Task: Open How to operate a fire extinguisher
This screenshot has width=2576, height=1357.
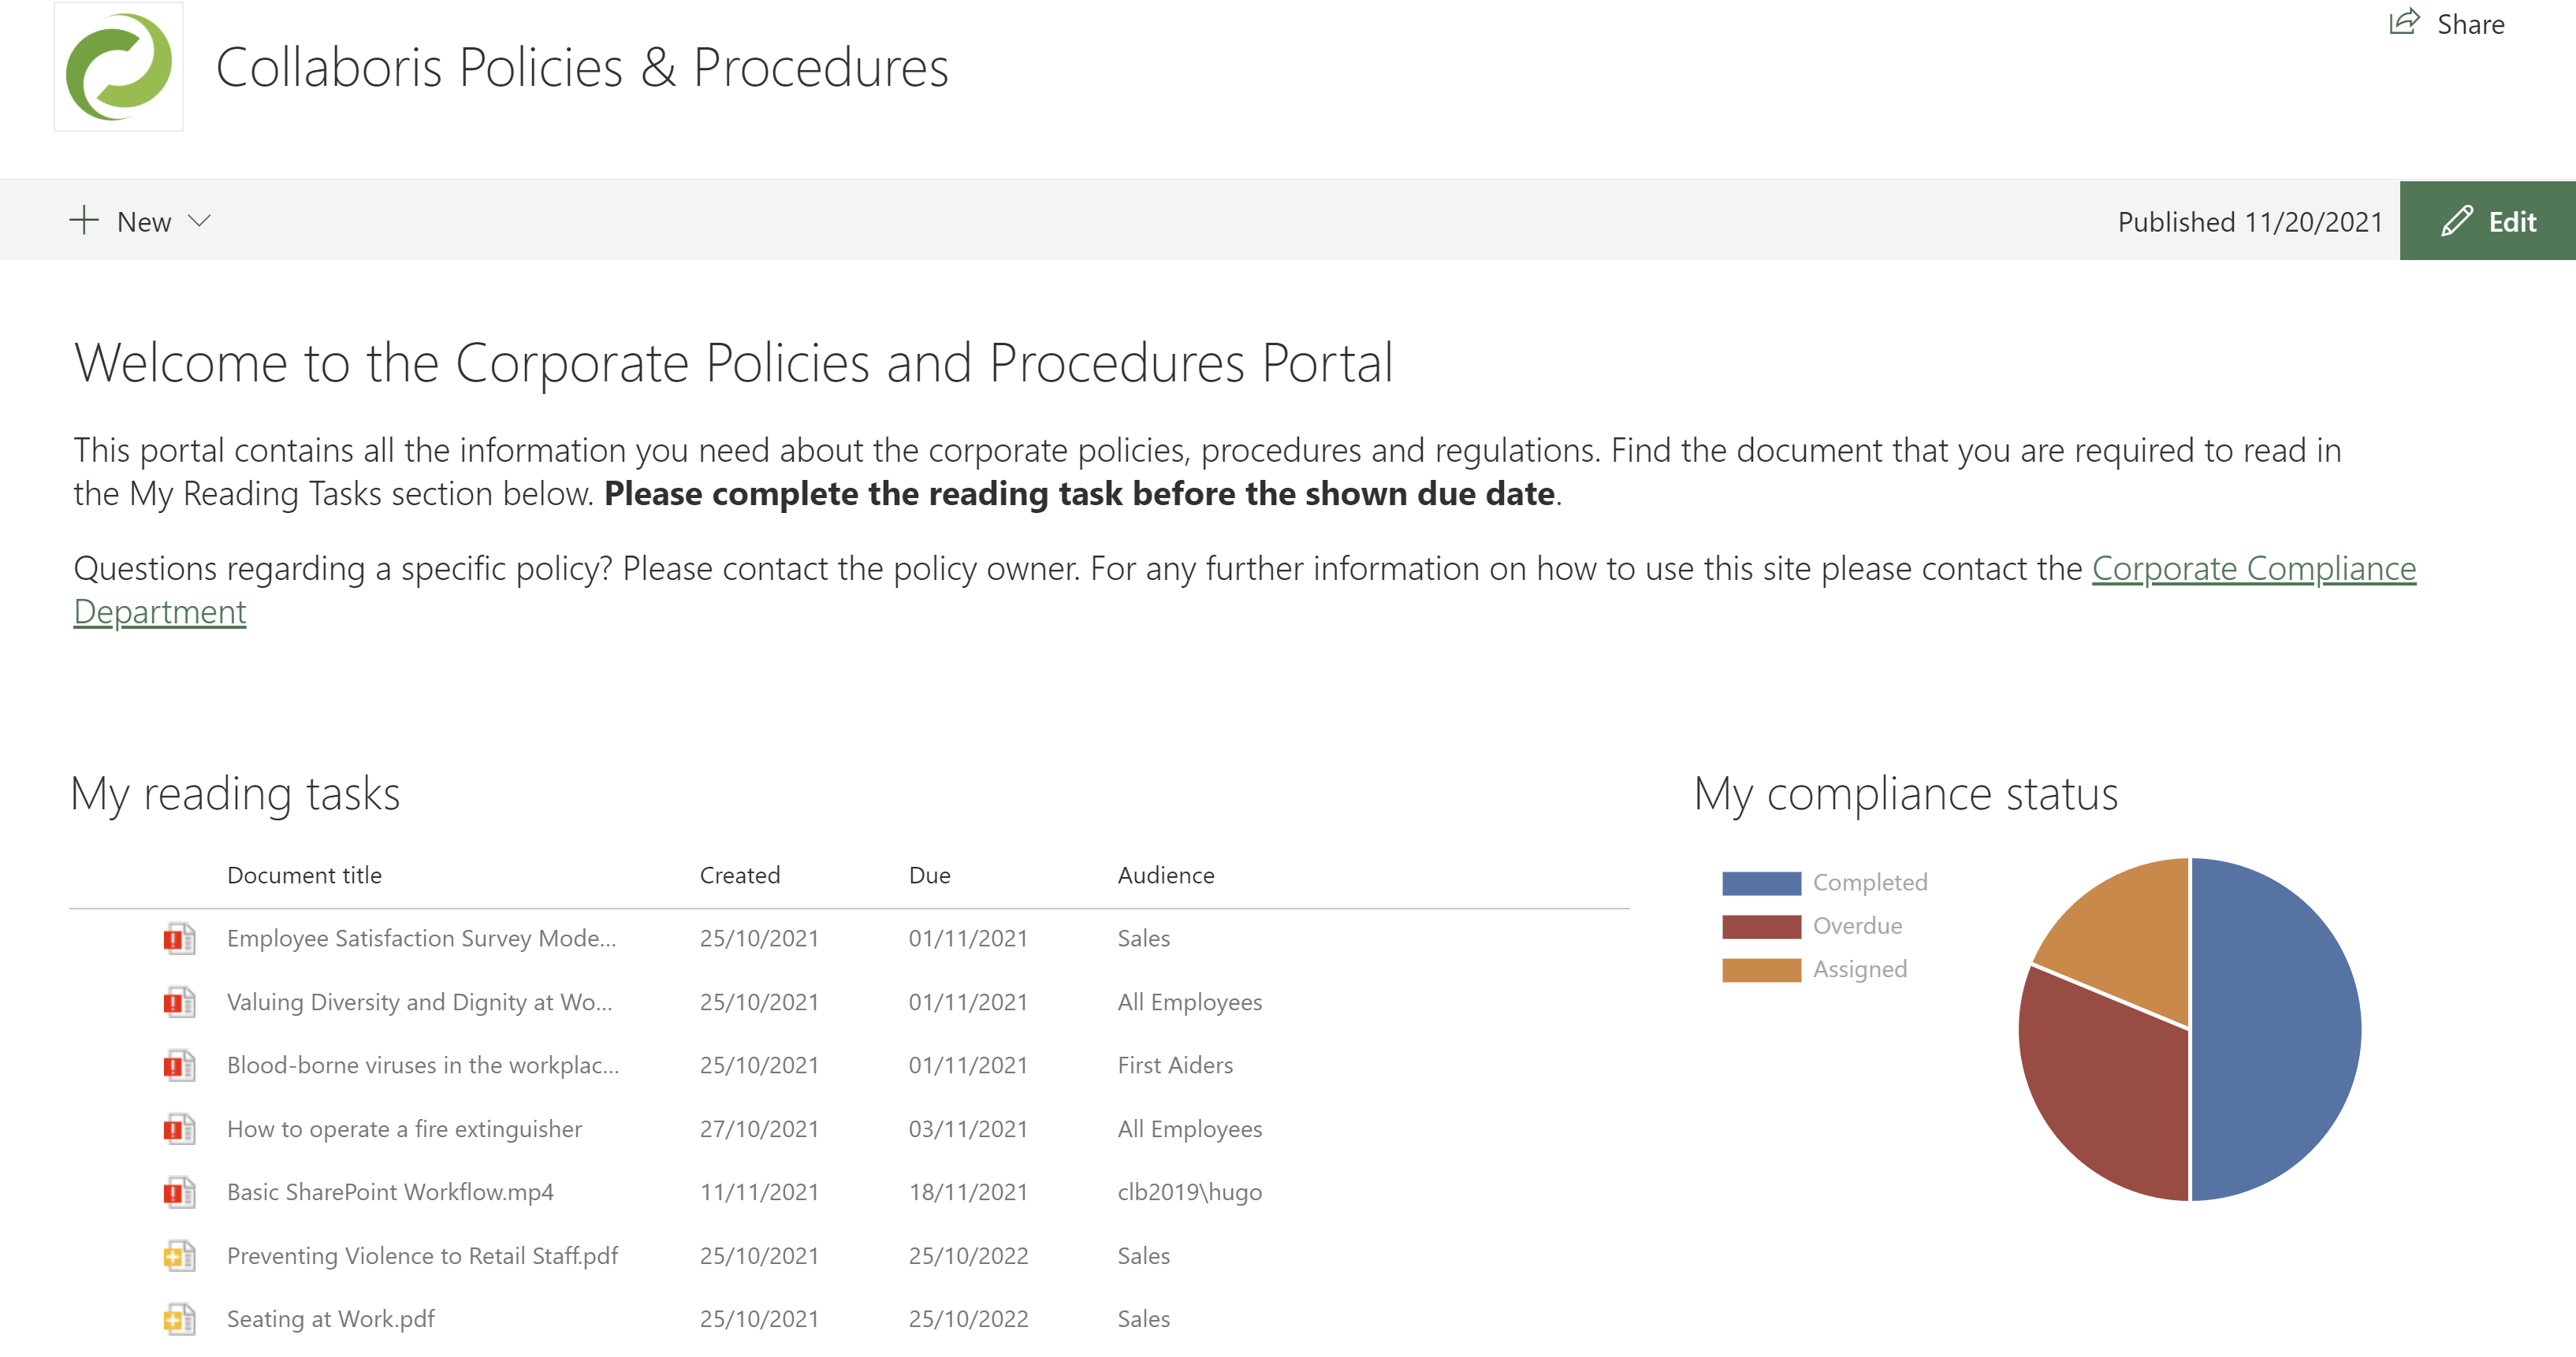Action: [x=404, y=1128]
